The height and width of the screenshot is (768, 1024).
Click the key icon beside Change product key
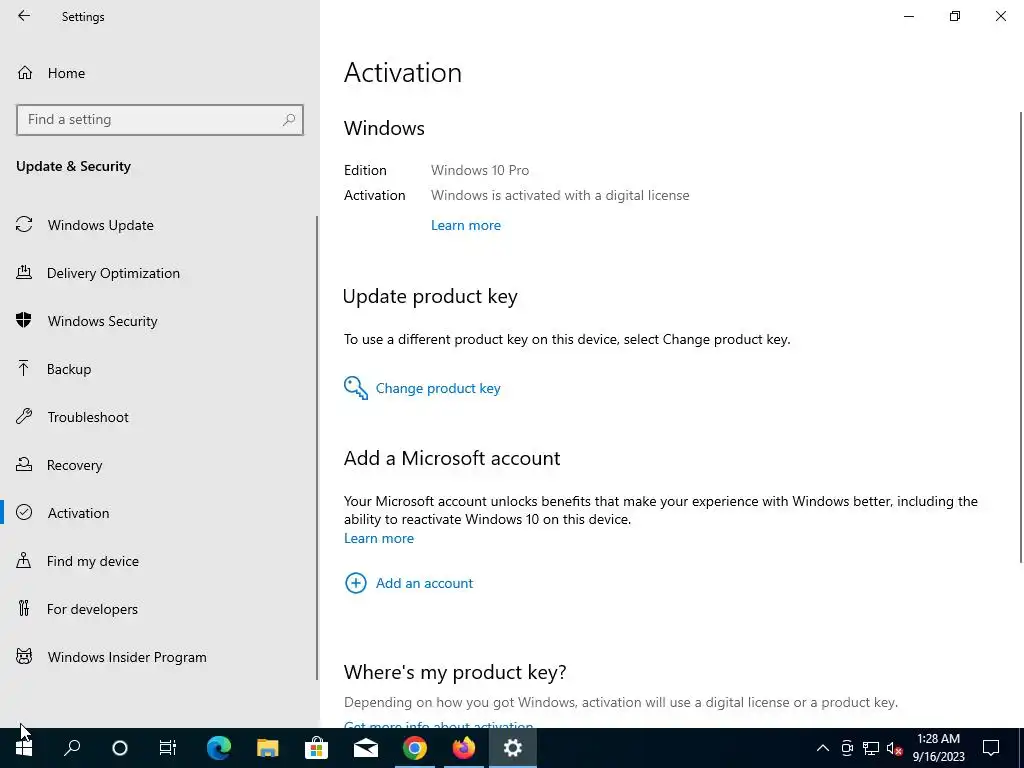pos(356,388)
